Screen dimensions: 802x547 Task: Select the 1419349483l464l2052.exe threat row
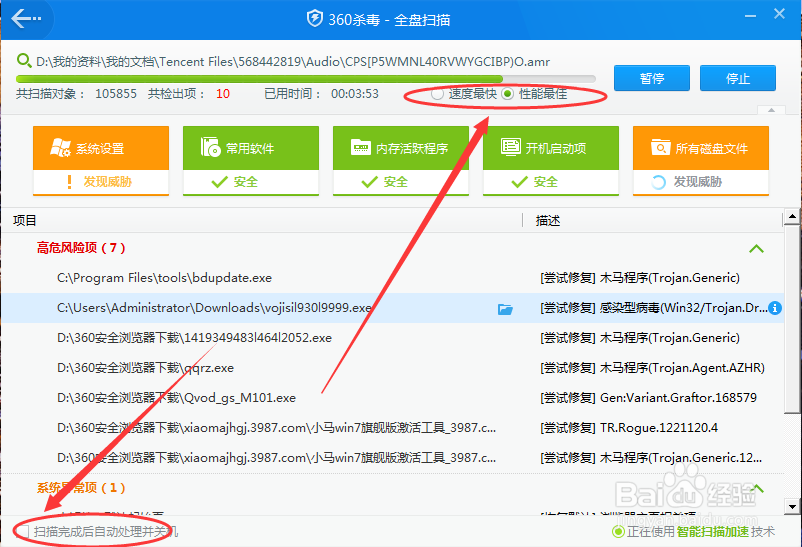pos(392,338)
